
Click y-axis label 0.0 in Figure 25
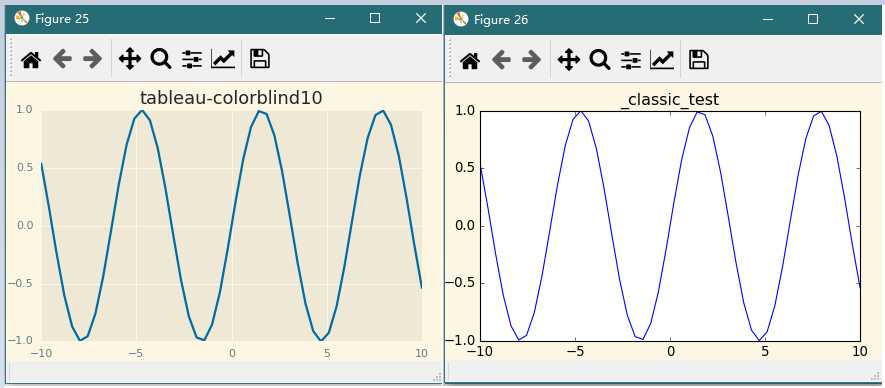(24, 226)
